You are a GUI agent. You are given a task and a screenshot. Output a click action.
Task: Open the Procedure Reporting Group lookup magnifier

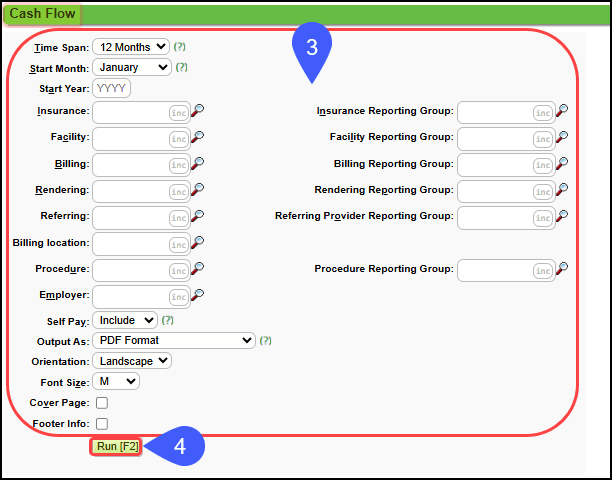point(562,268)
